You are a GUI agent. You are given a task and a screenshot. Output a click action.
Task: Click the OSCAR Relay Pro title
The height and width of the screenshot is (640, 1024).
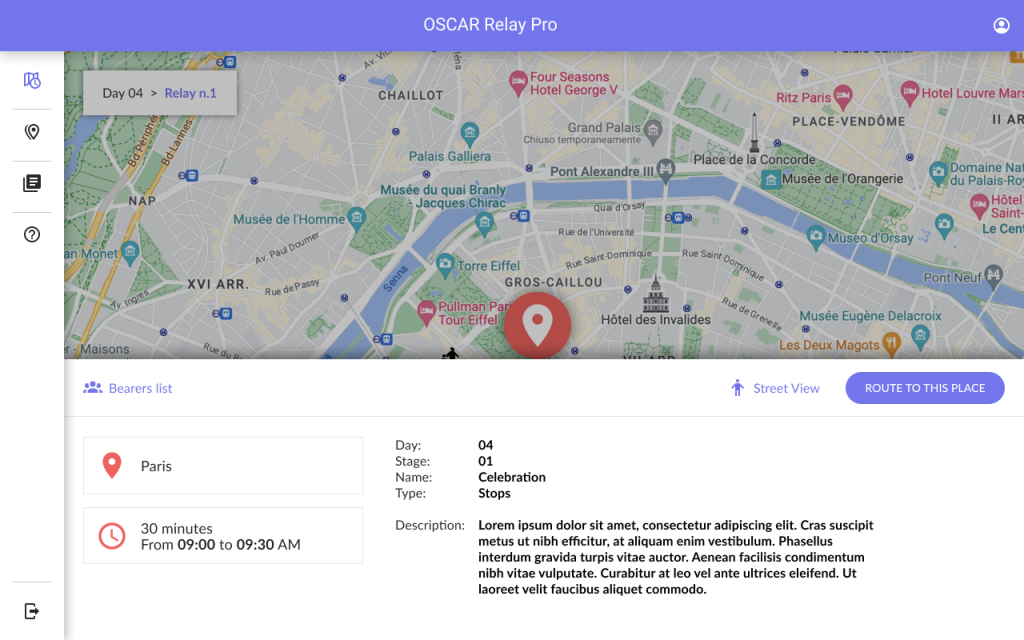[x=490, y=25]
